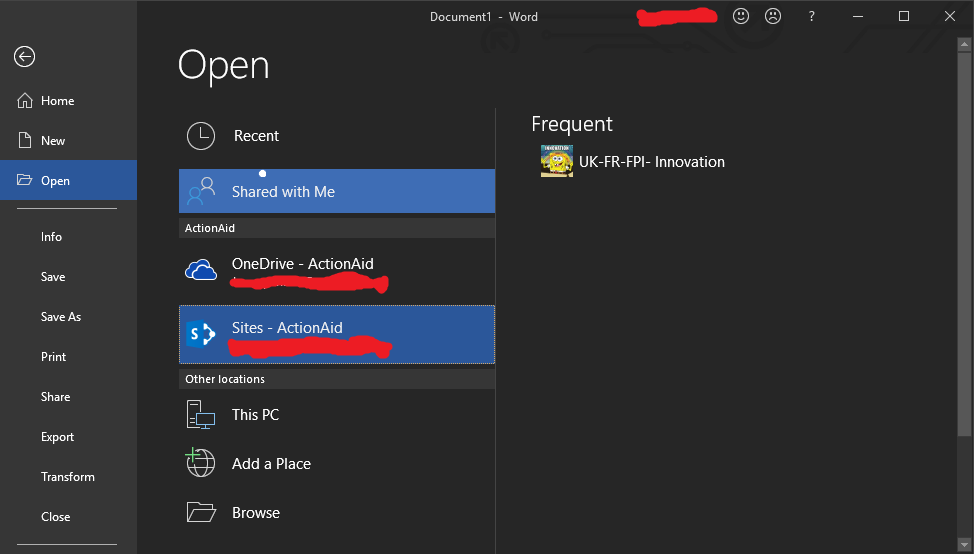This screenshot has height=554, width=974.
Task: Click the vertical scrollbar thumb
Action: click(x=964, y=243)
